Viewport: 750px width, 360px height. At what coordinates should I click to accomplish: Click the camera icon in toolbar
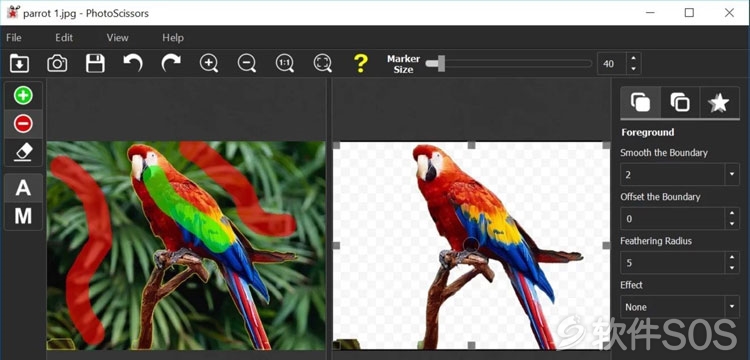click(x=57, y=63)
